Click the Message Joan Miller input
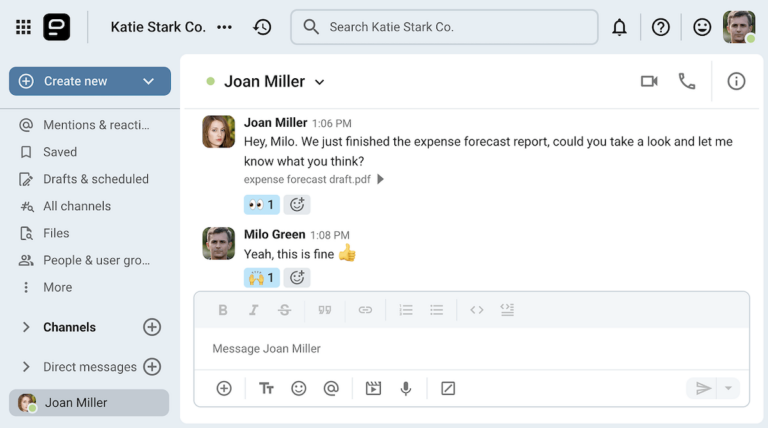768x428 pixels. [471, 349]
